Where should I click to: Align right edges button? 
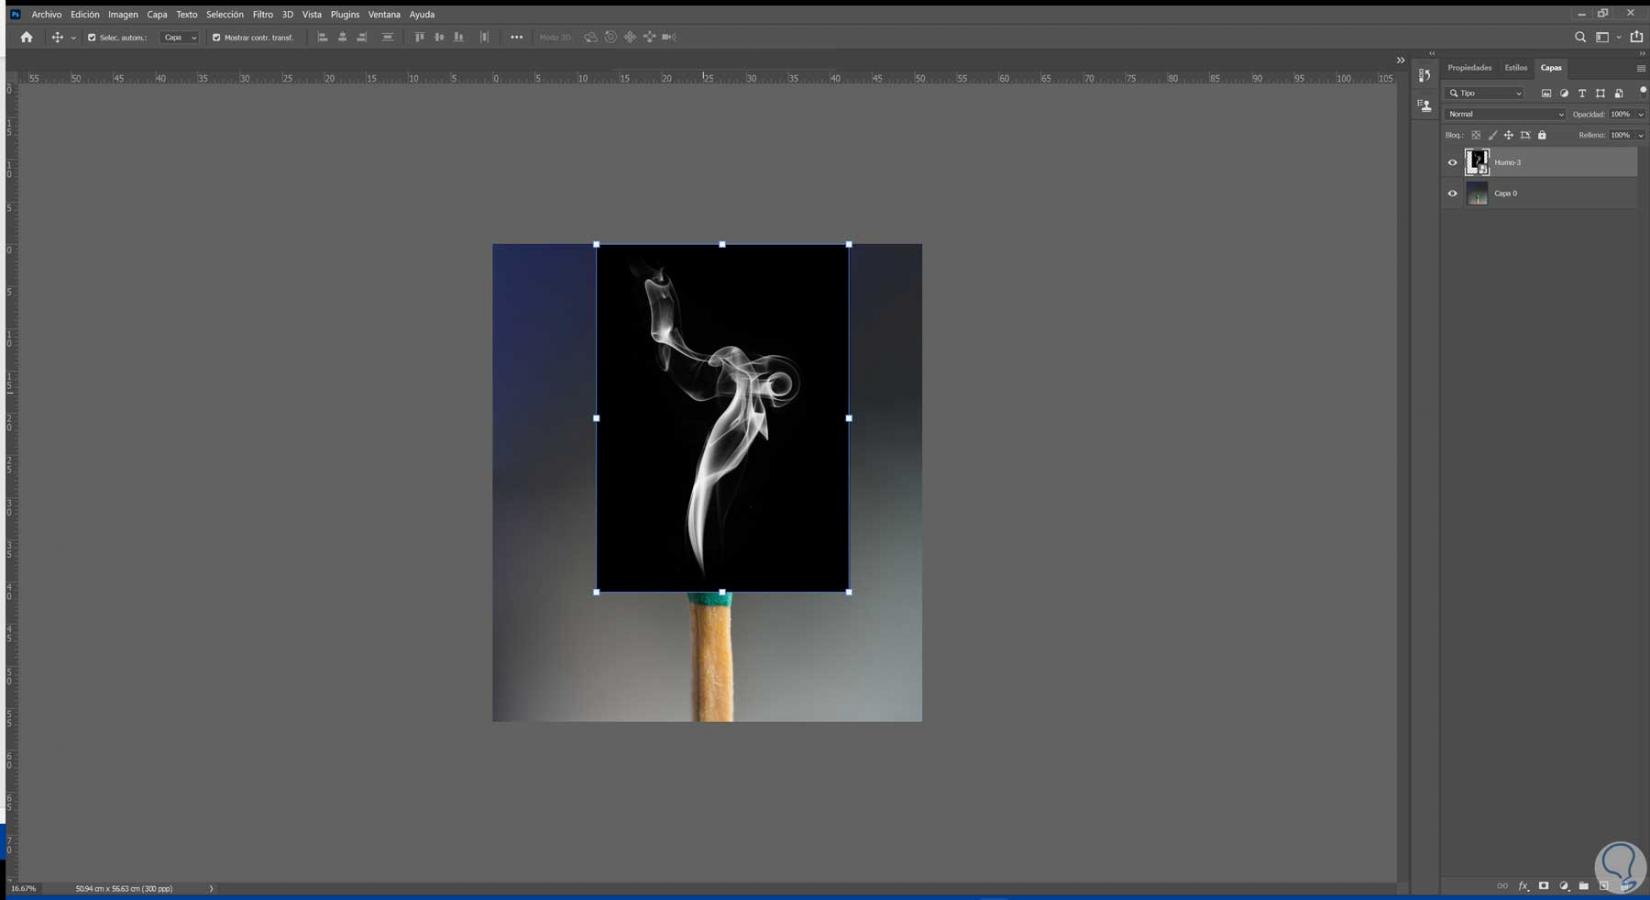[362, 37]
